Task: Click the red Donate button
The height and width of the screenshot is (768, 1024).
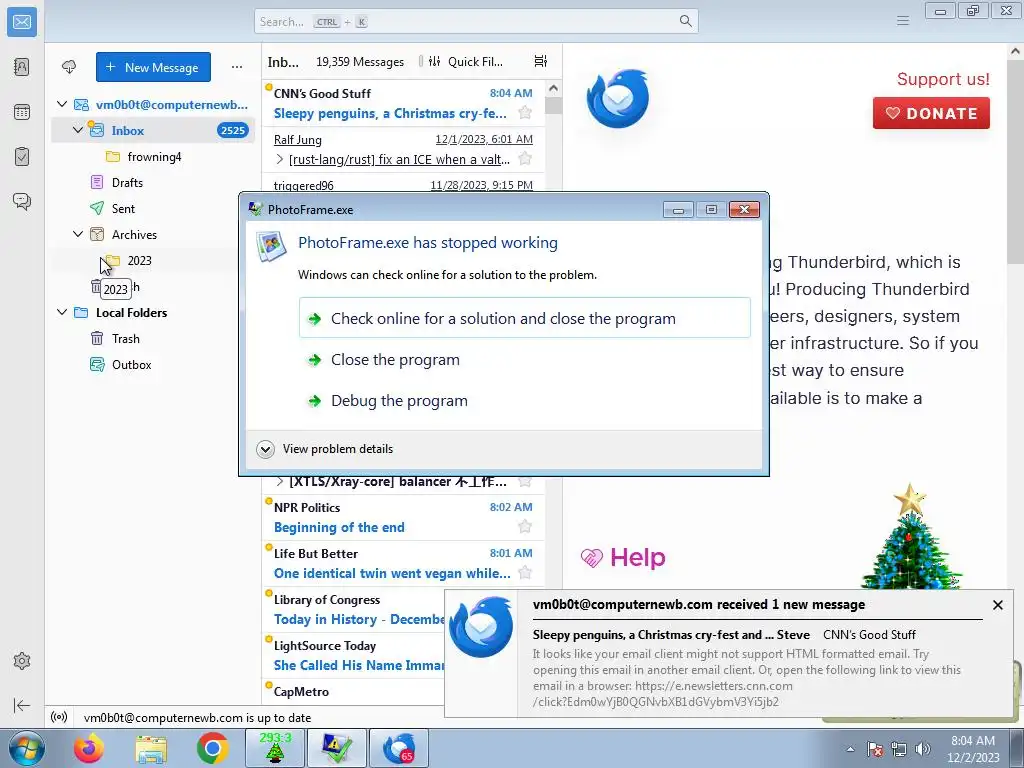Action: 931,113
